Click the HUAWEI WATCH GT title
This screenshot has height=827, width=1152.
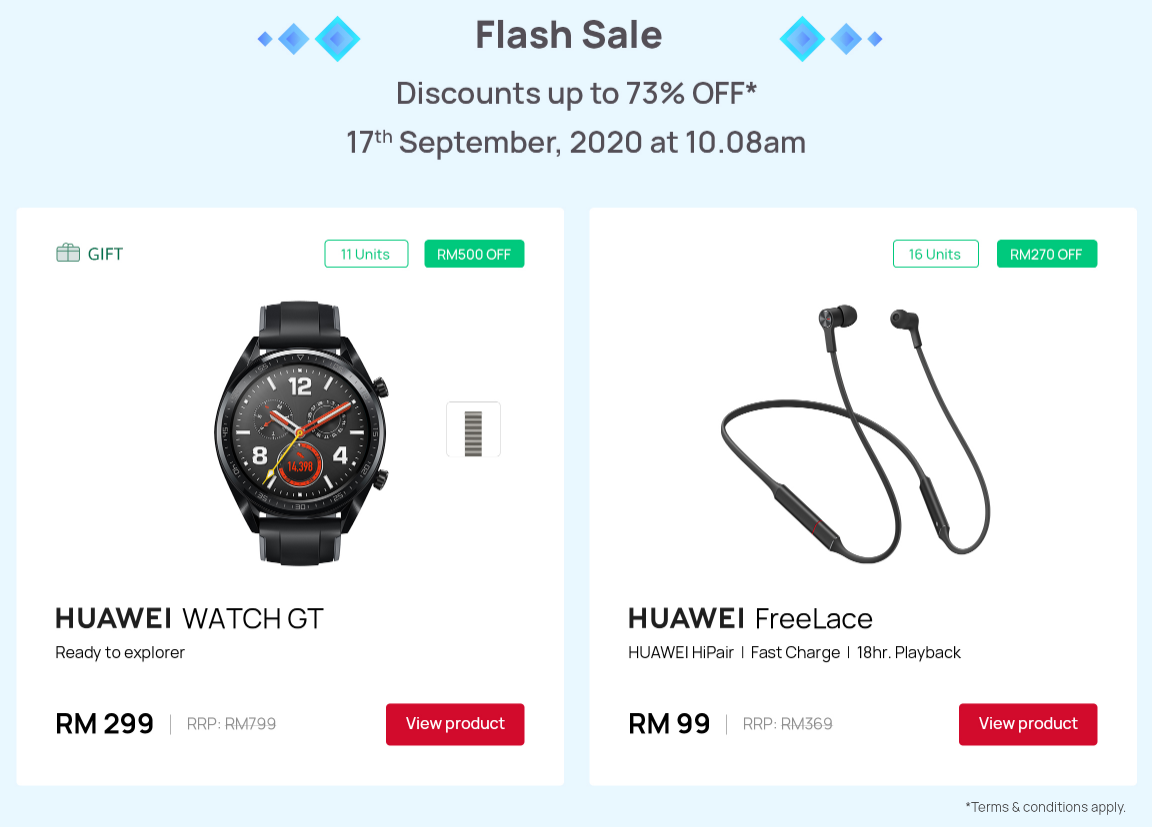[x=189, y=618]
